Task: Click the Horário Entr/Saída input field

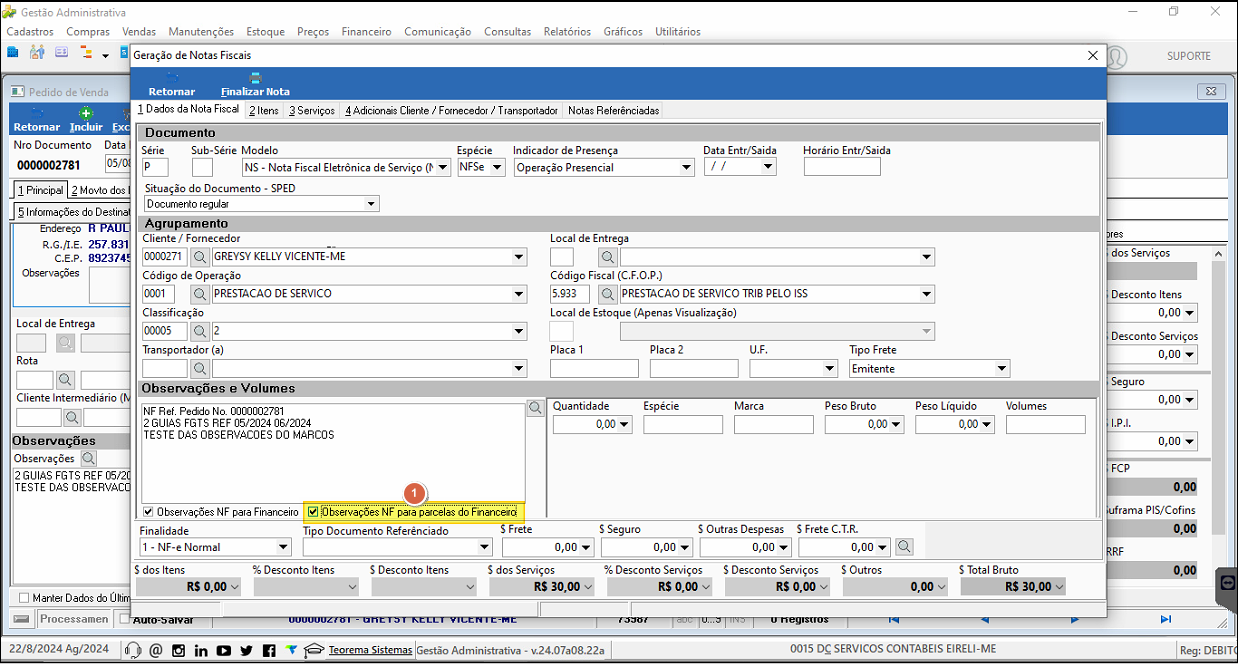Action: coord(842,167)
